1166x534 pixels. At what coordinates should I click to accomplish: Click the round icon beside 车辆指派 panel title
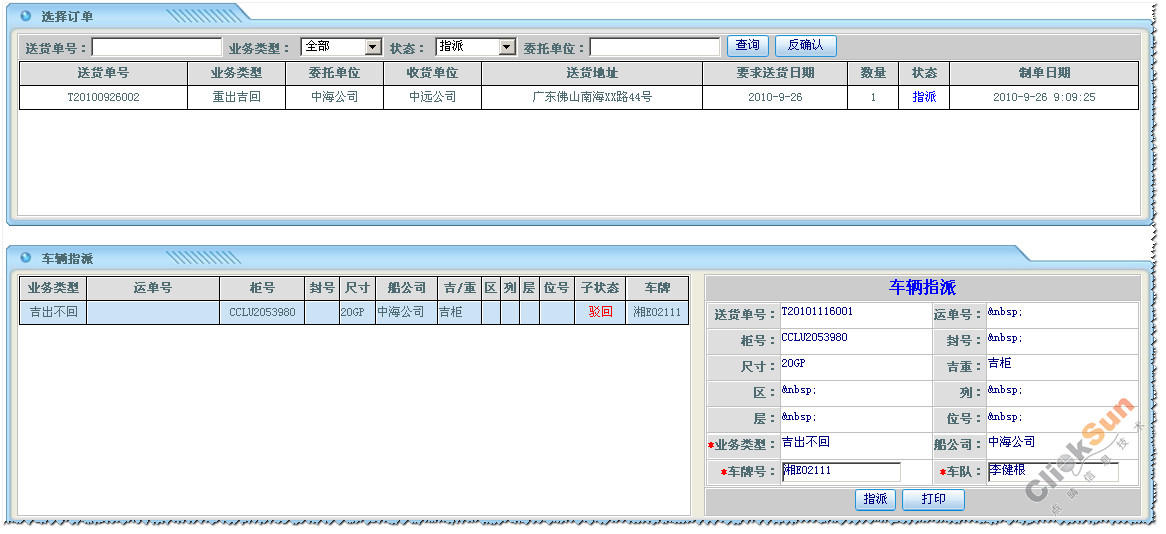[26, 258]
